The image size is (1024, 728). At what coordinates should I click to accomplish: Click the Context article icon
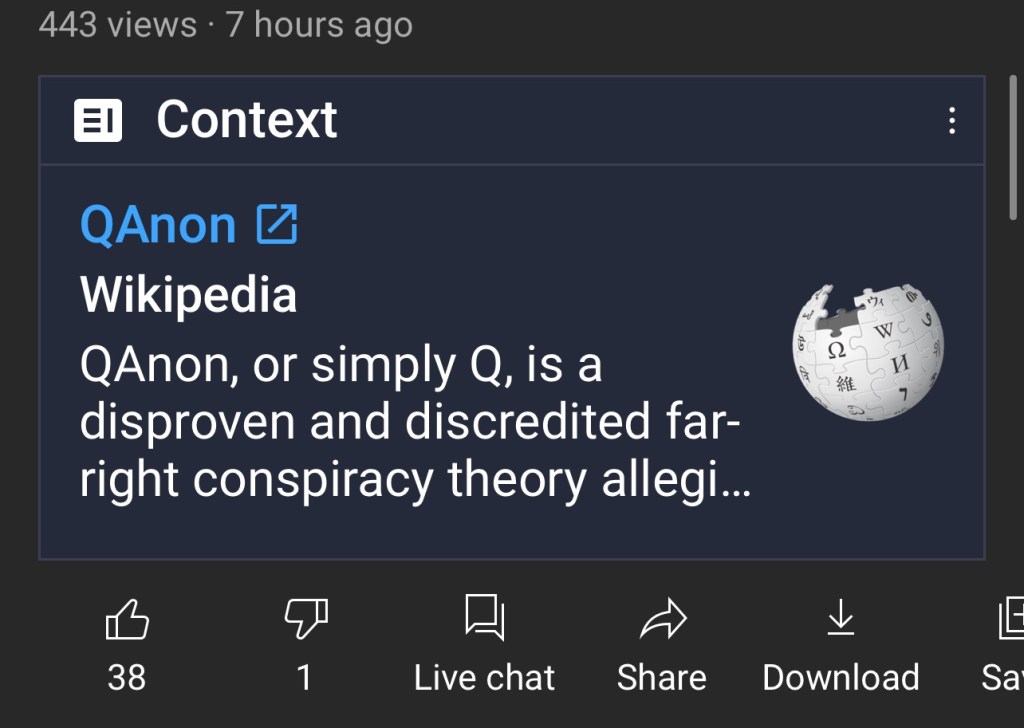point(98,121)
